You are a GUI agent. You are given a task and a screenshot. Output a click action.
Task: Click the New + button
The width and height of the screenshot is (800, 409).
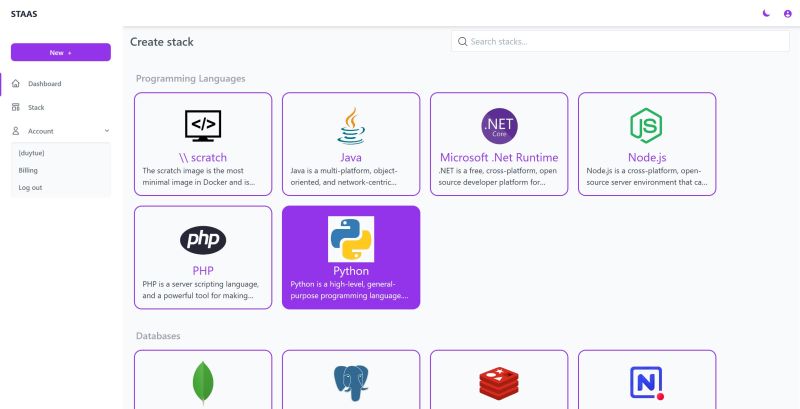61,52
